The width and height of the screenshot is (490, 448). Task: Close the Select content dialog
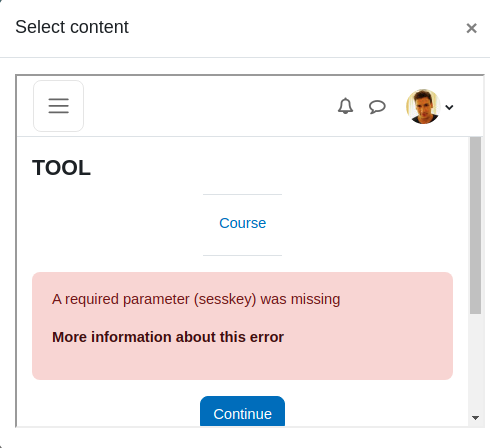[x=471, y=28]
